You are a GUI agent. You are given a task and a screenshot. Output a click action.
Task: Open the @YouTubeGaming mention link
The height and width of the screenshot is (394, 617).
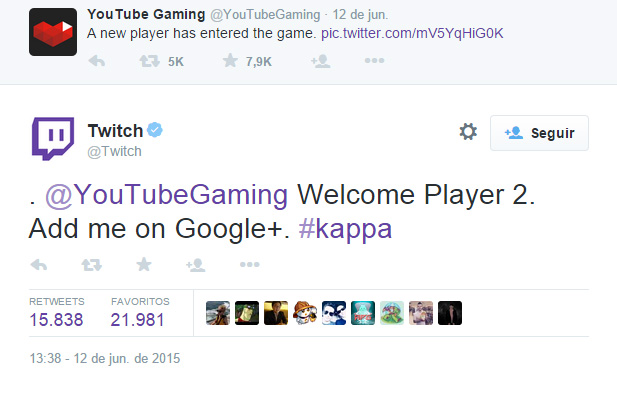(x=166, y=195)
